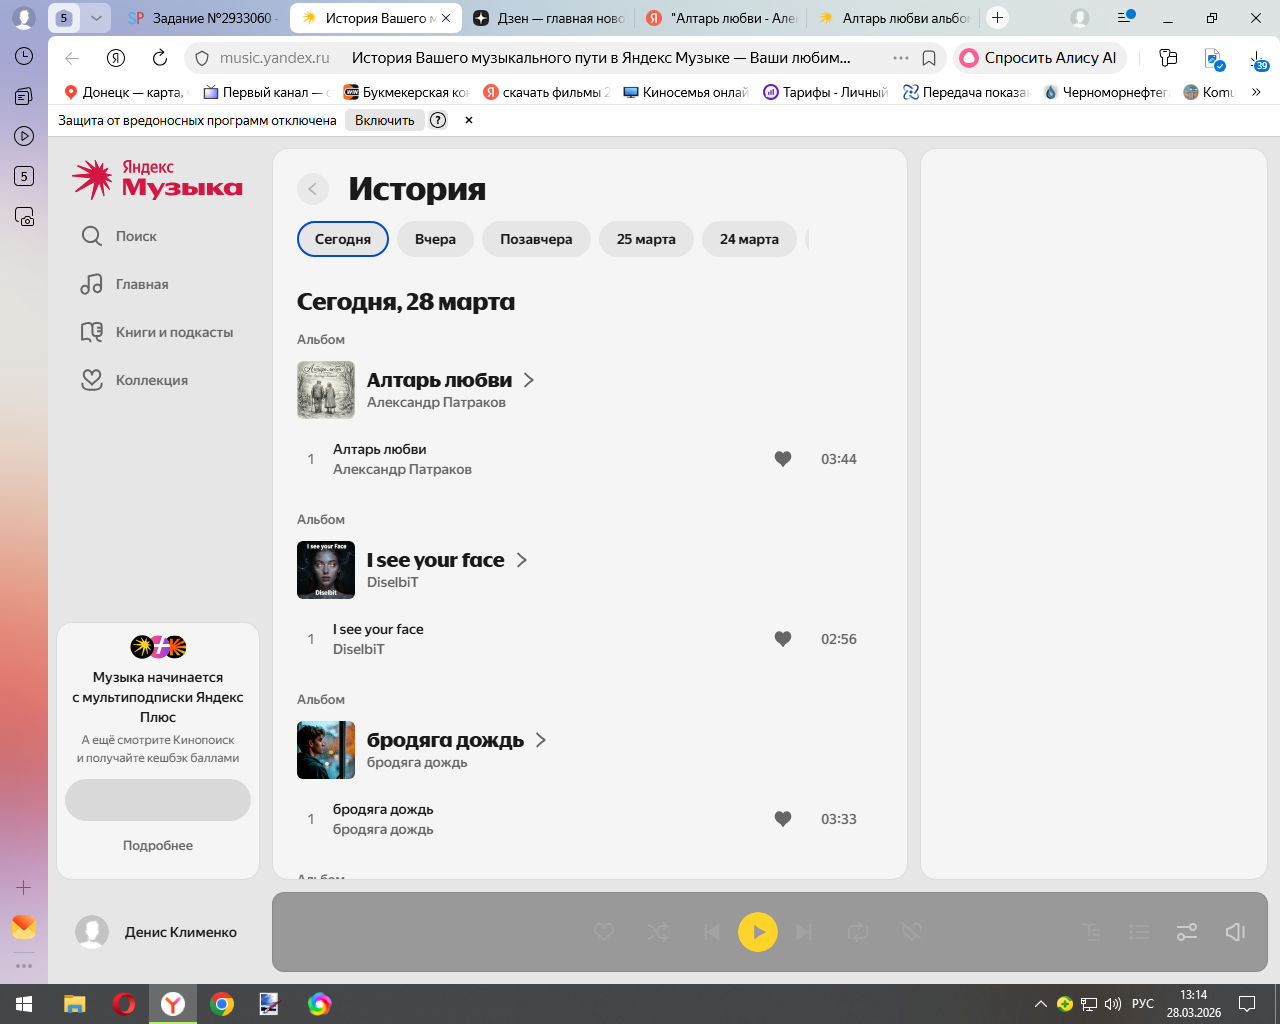Expand the browser tab group dropdown
1280x1024 pixels.
[x=96, y=18]
